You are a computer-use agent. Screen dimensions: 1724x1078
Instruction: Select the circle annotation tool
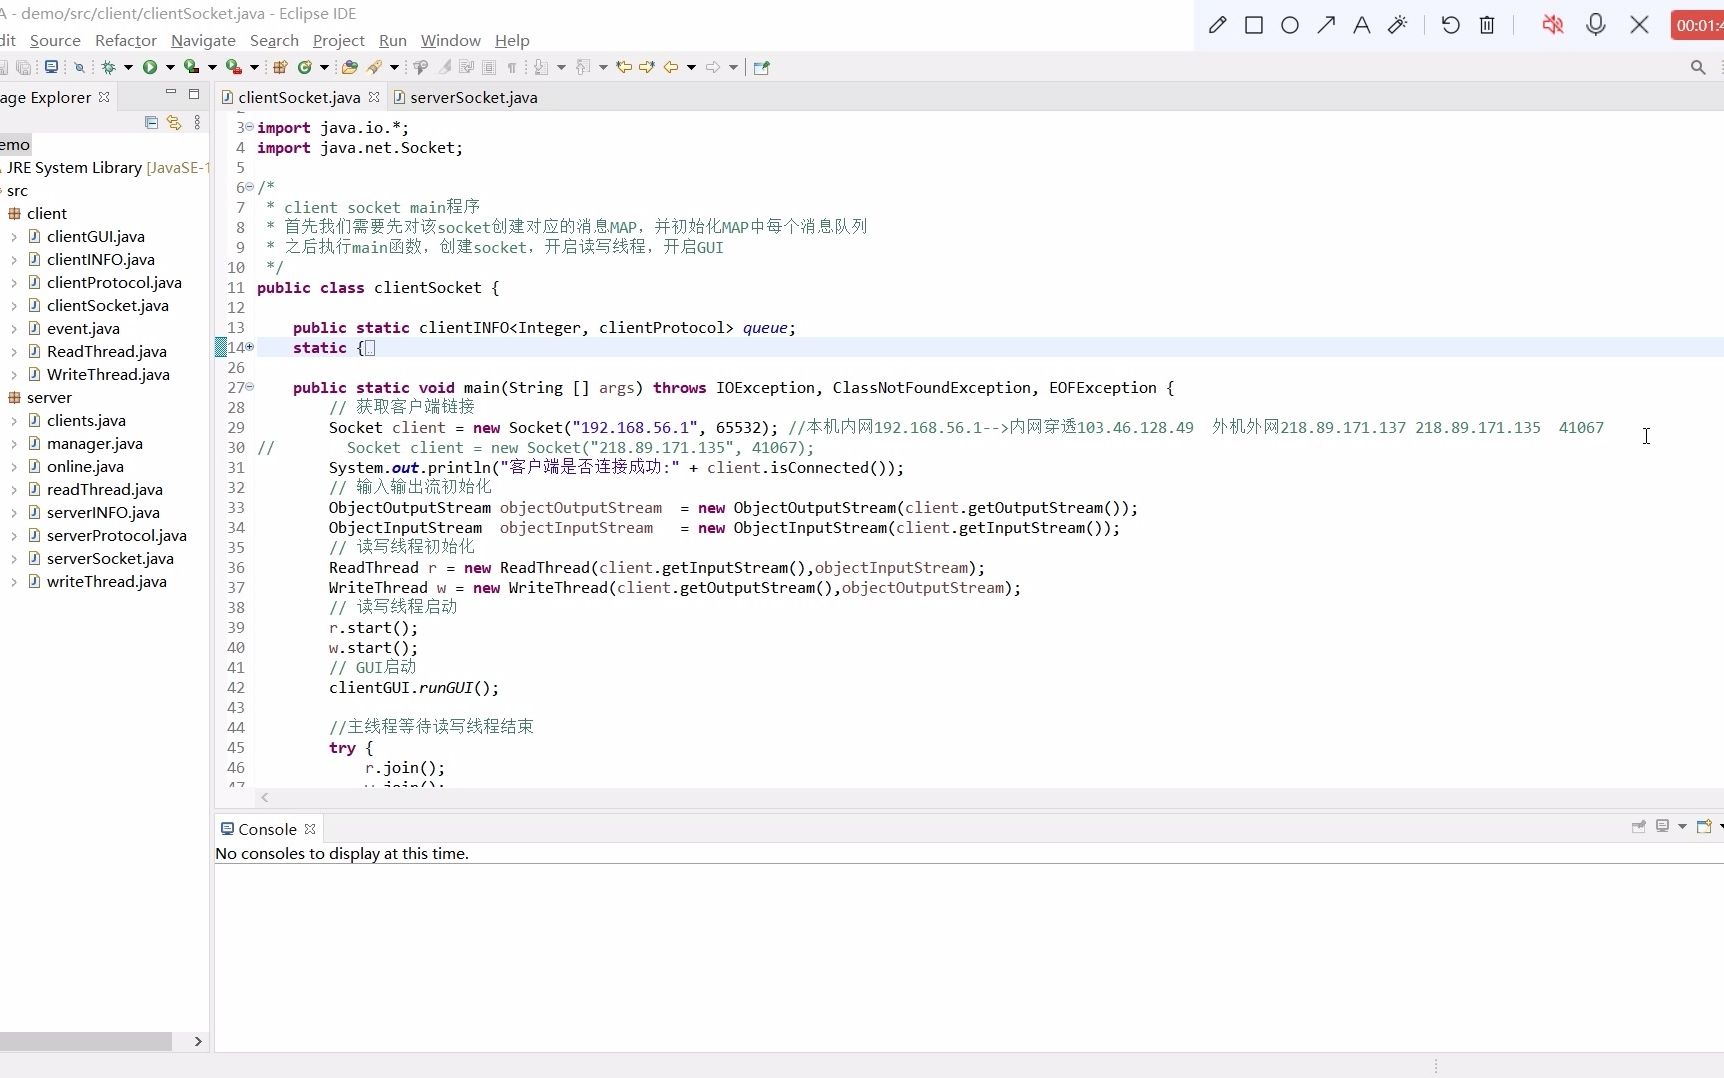[x=1290, y=25]
